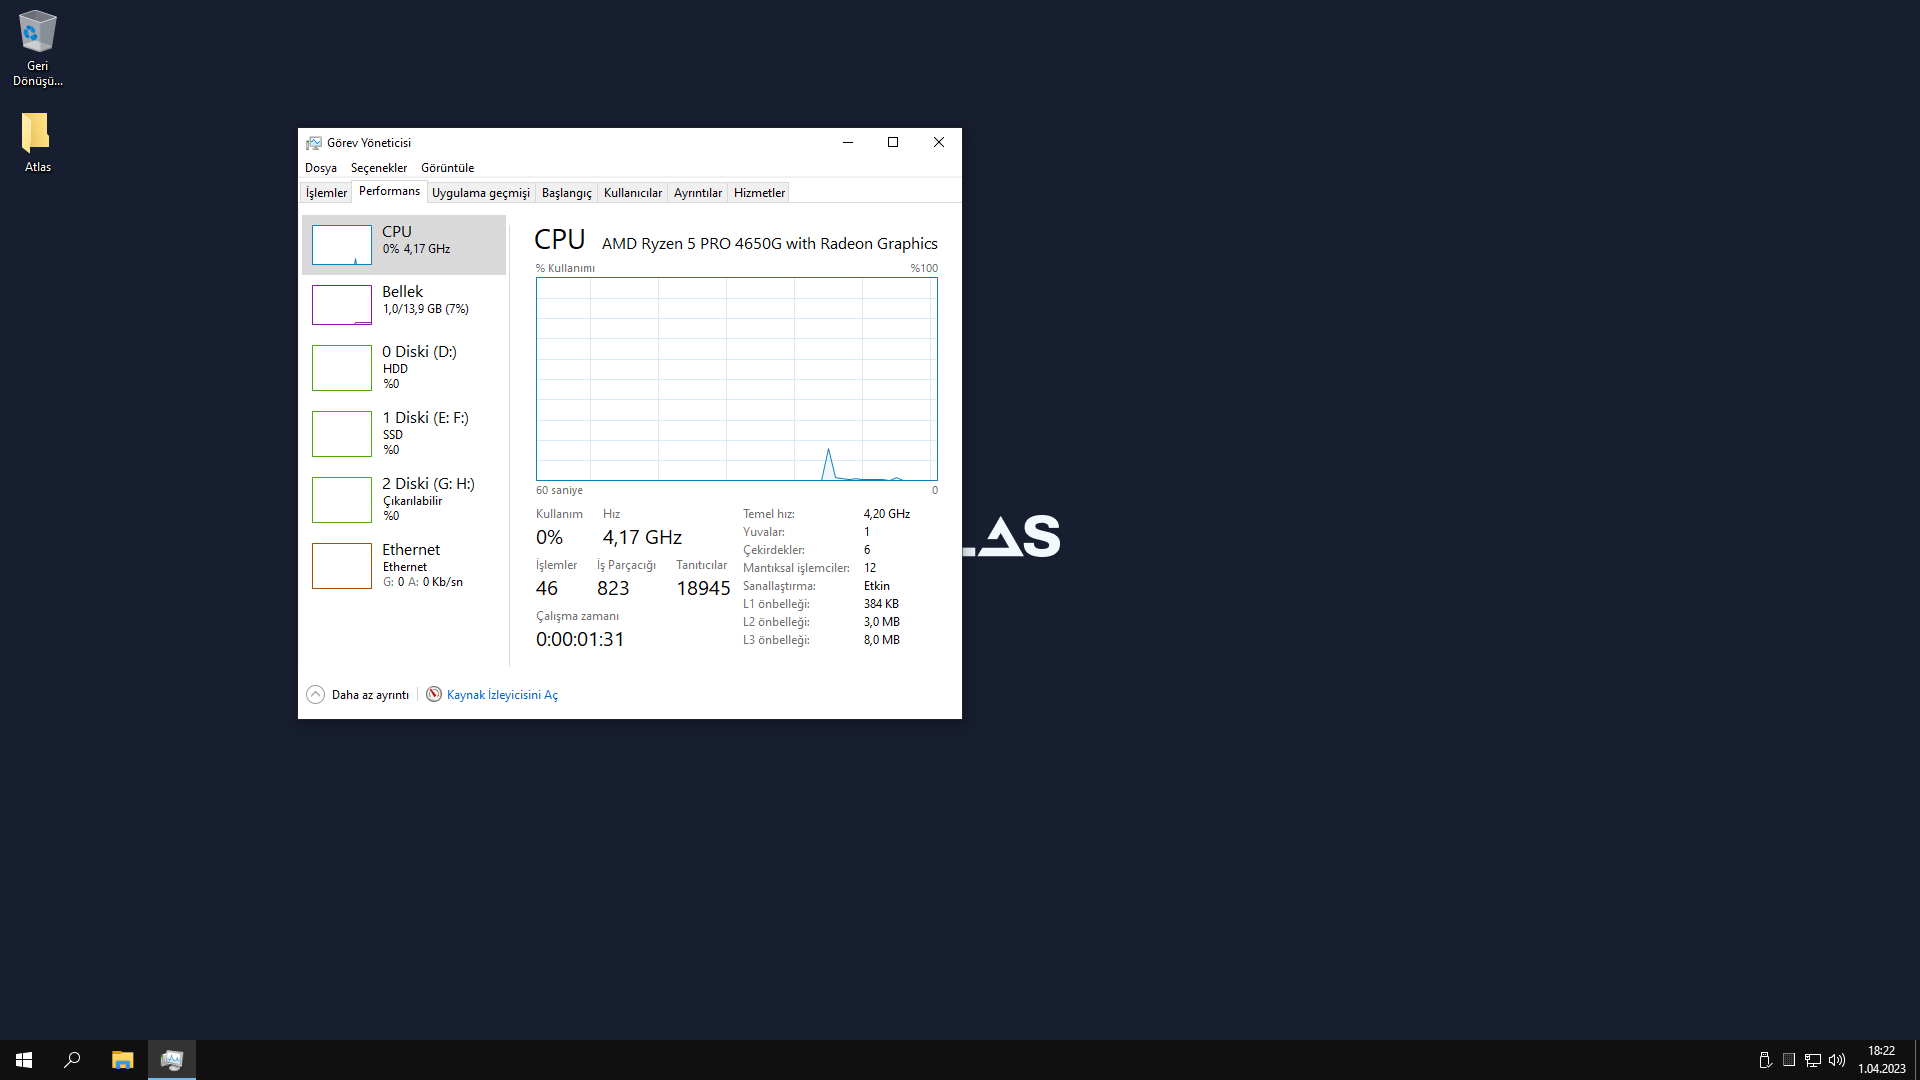Click the Kaynak İzleyicisini Aç link

[502, 695]
